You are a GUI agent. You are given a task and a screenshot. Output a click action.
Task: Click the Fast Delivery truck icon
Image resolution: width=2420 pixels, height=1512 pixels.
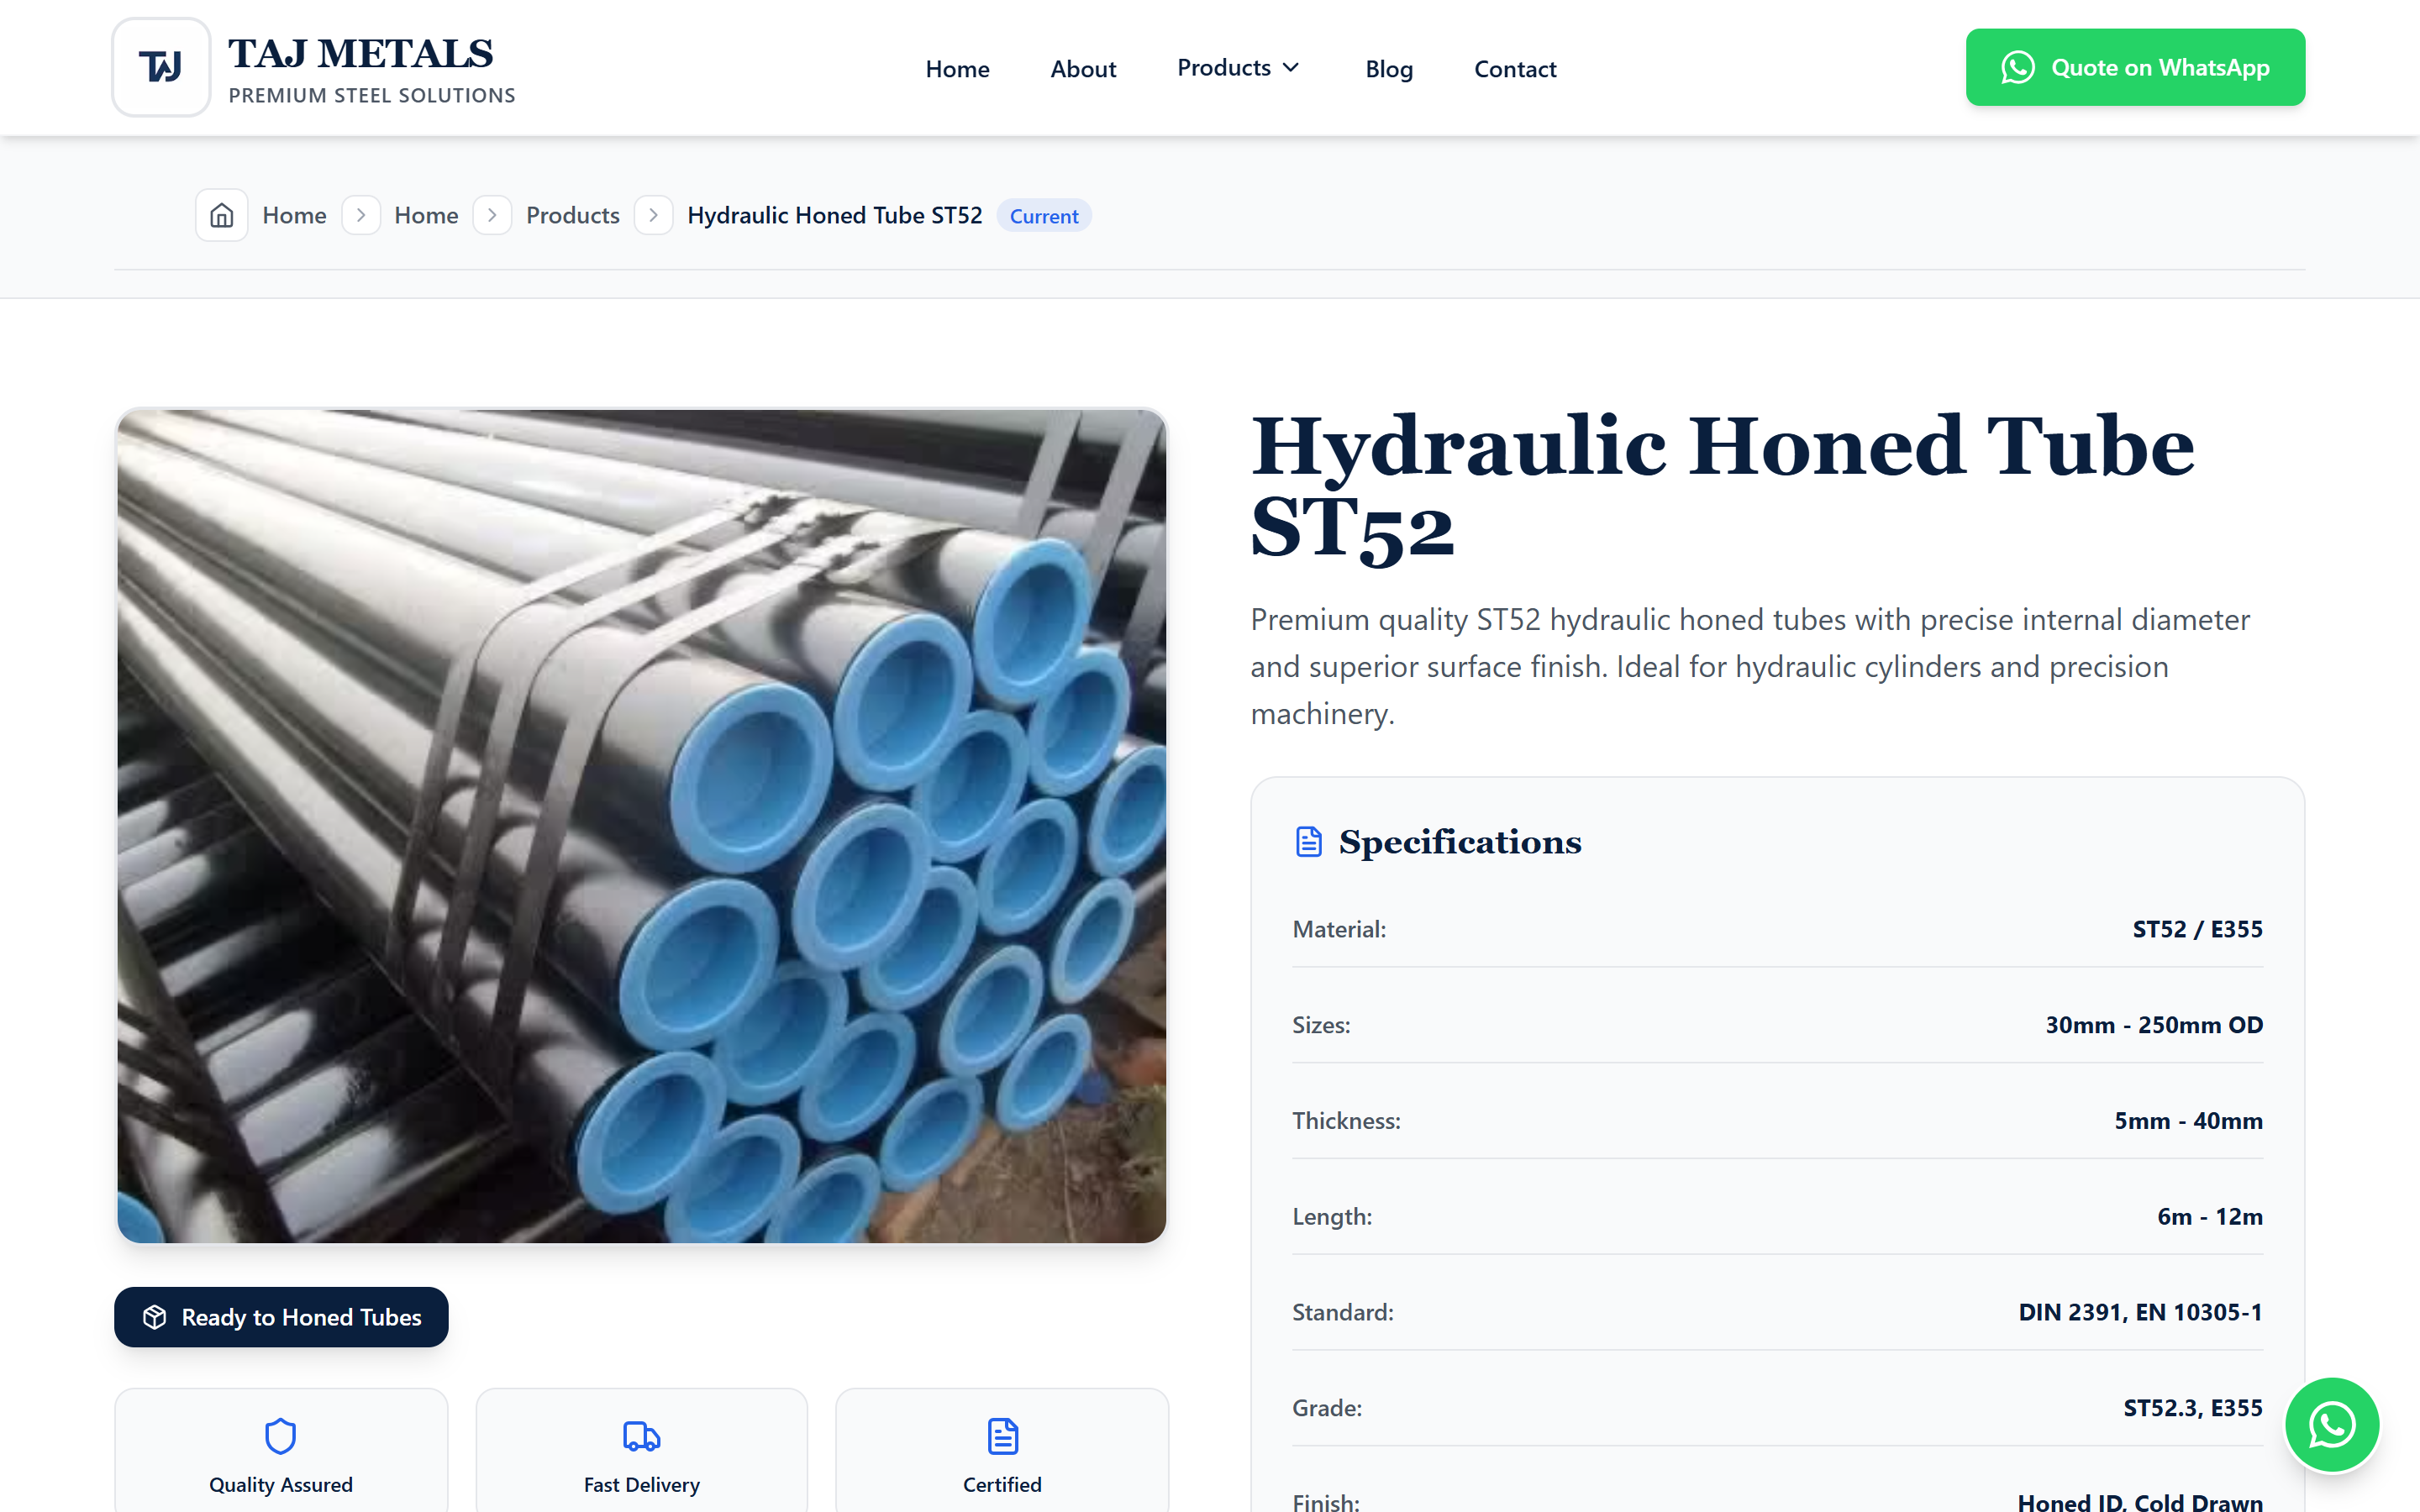(642, 1437)
